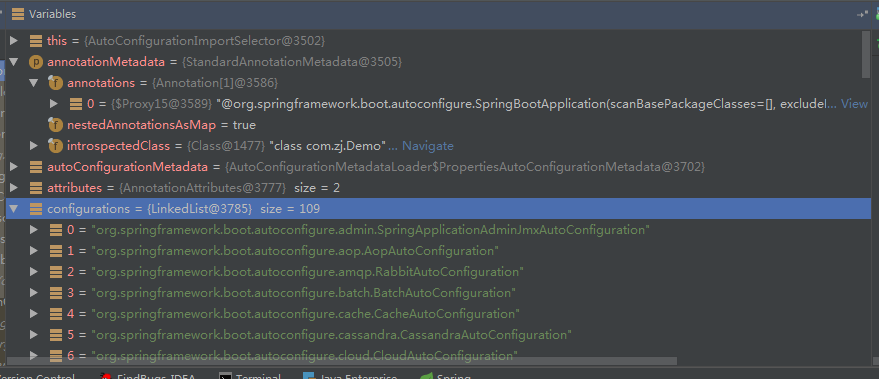Expand the attributes variable
Image resolution: width=879 pixels, height=379 pixels.
15,188
